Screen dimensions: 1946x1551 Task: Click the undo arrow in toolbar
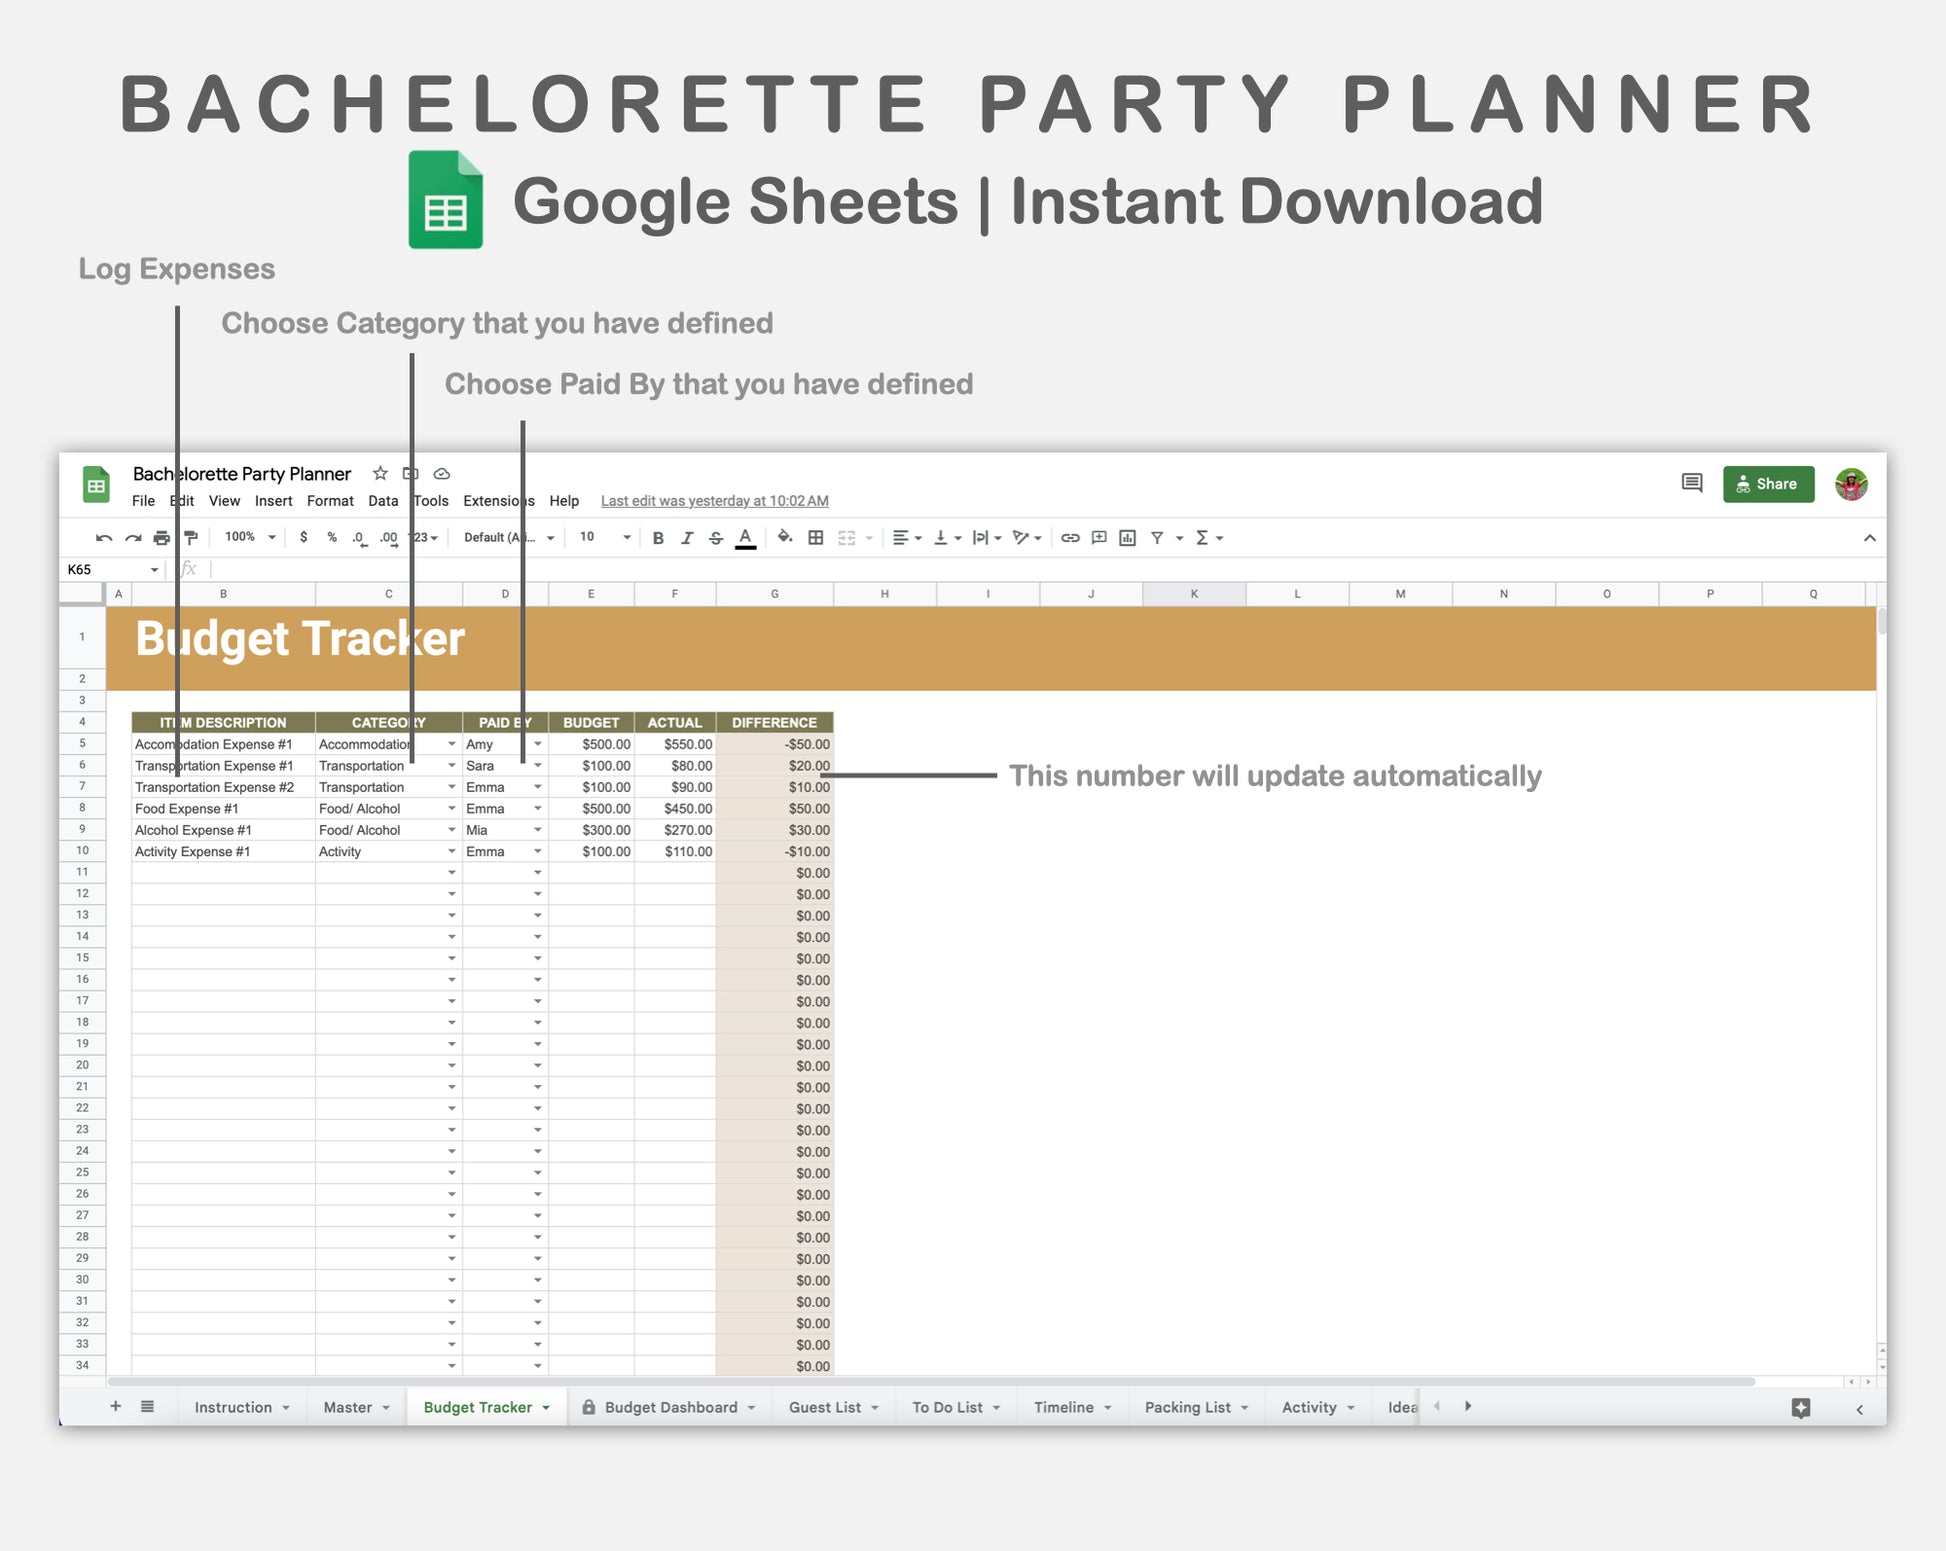[x=103, y=538]
